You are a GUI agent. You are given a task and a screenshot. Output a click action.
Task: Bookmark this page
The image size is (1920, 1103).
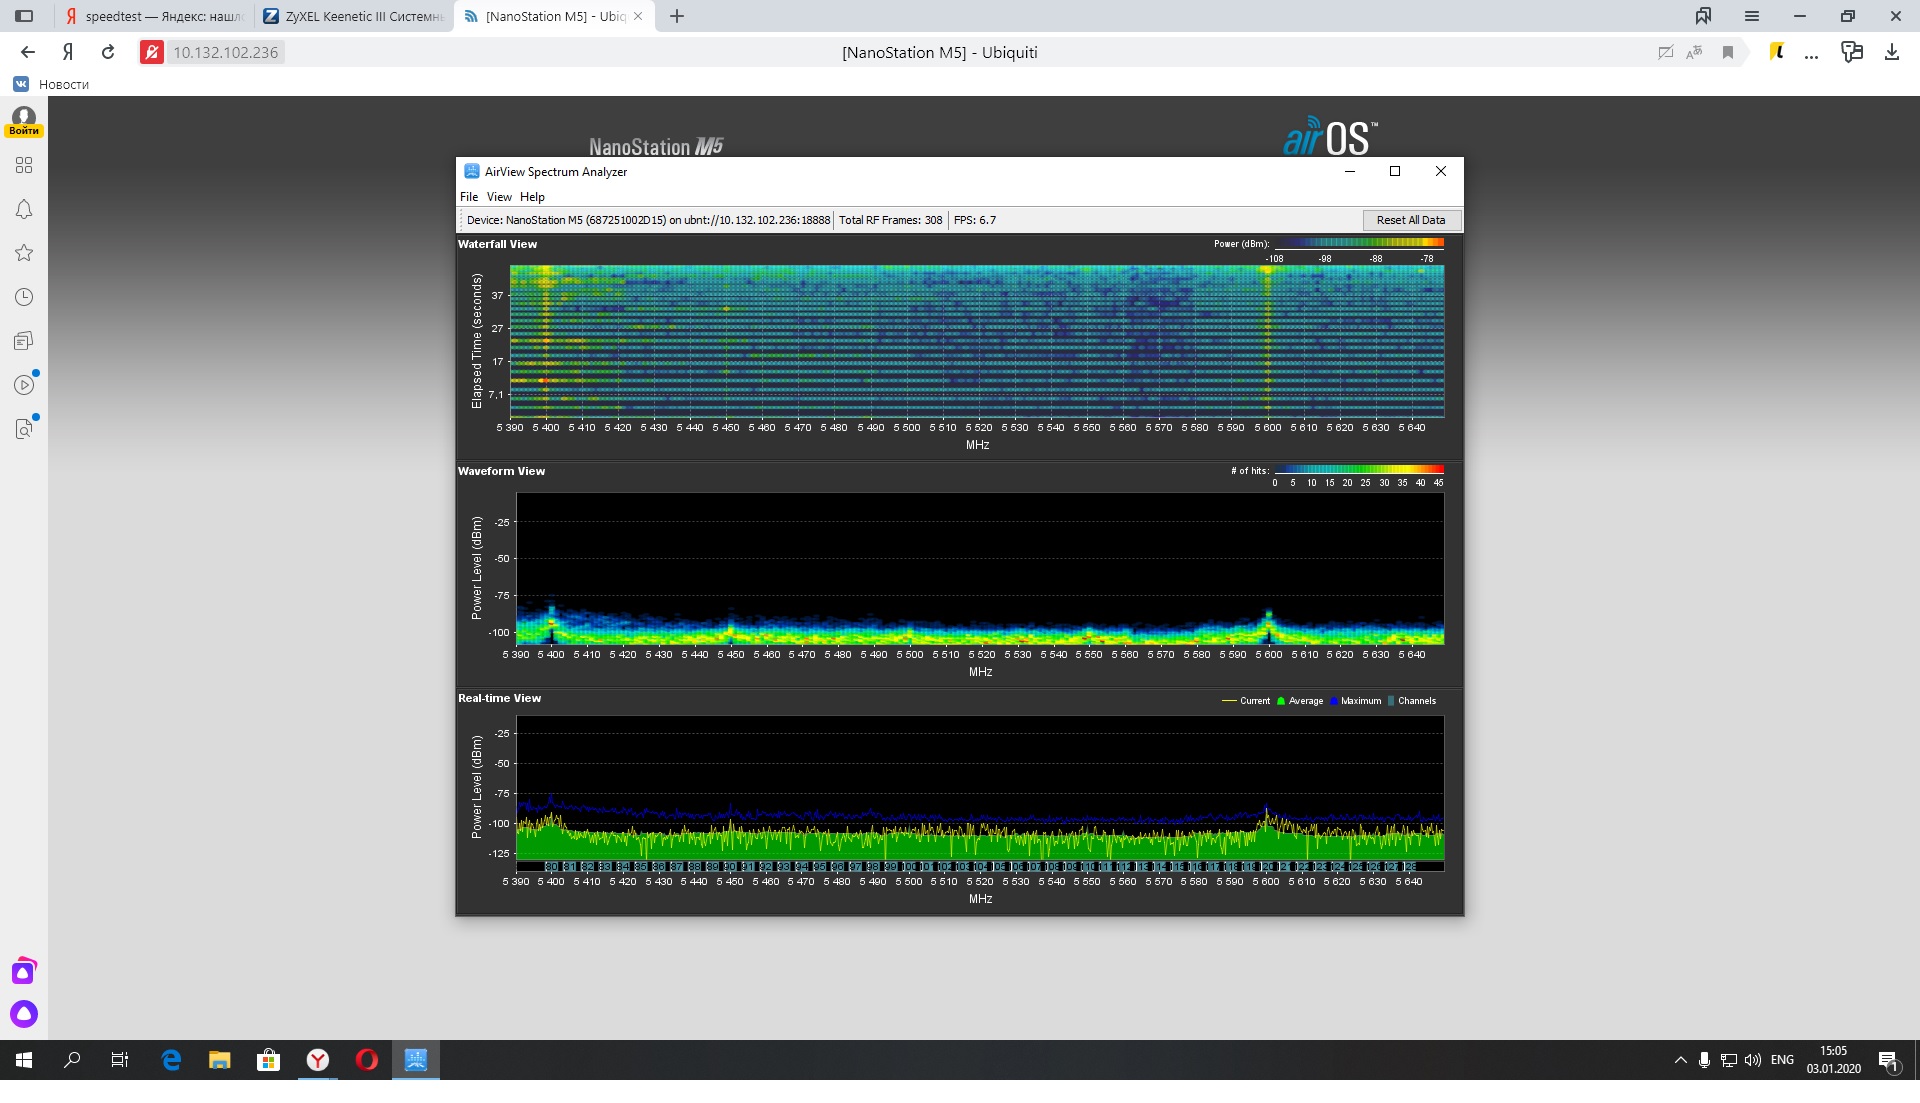(1727, 52)
